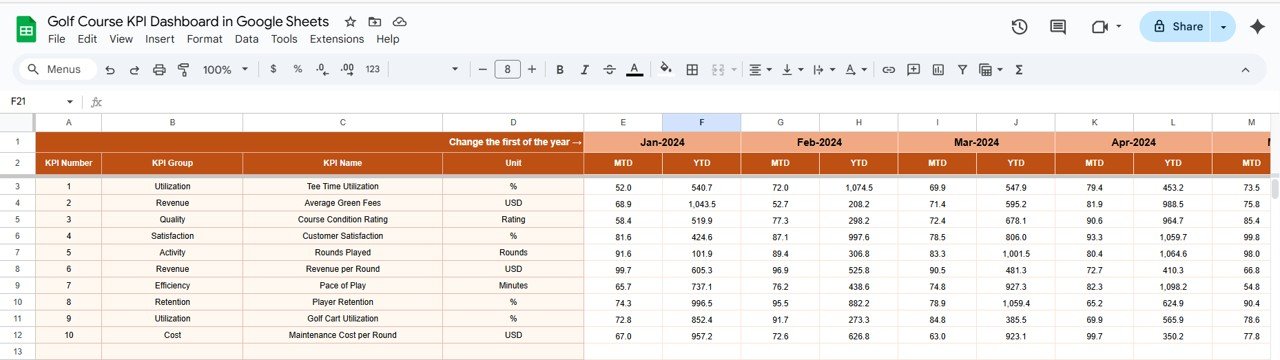Open the text rotation dropdown
This screenshot has width=1280, height=360.
[x=856, y=70]
